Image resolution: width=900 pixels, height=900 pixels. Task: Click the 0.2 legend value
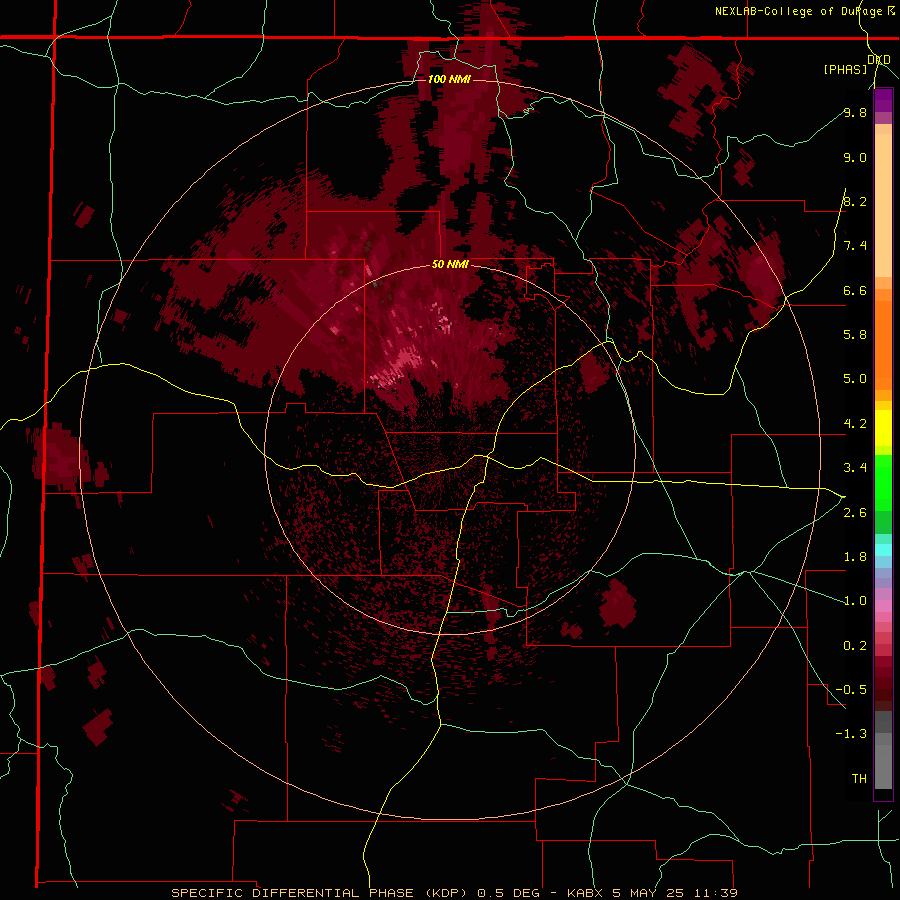(855, 646)
